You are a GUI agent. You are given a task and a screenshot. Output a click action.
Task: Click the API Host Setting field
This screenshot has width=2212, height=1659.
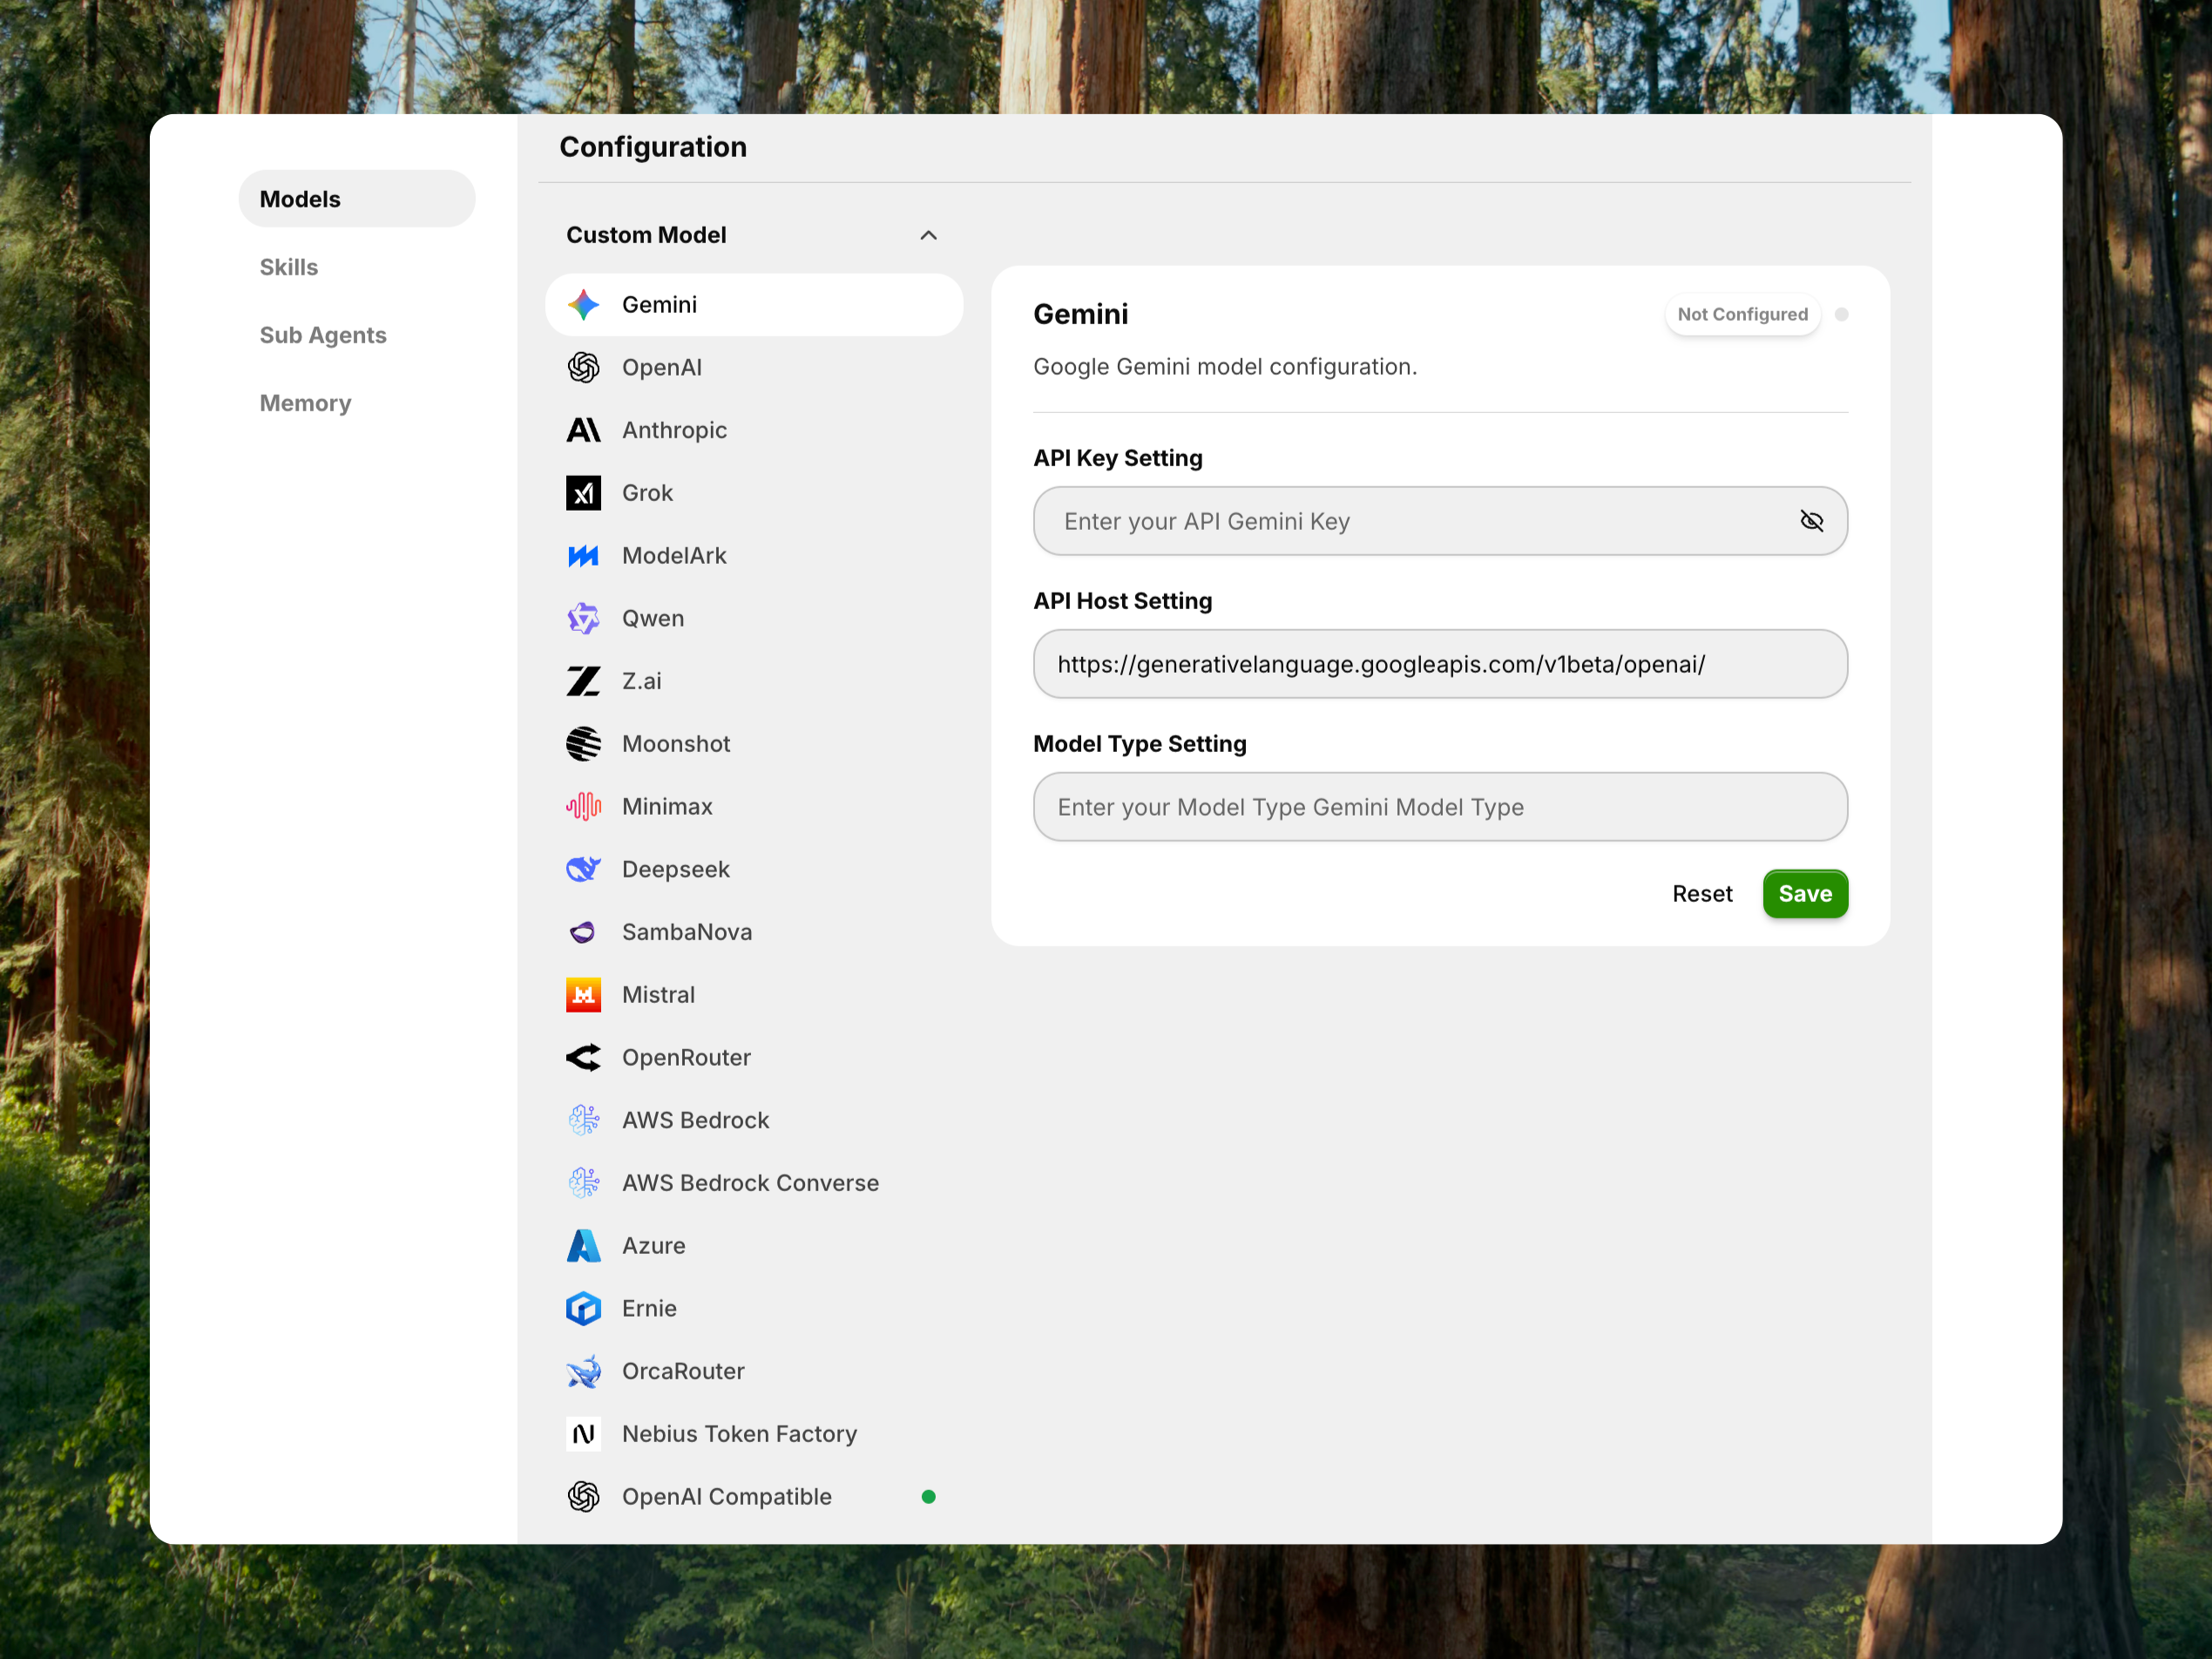click(1440, 664)
